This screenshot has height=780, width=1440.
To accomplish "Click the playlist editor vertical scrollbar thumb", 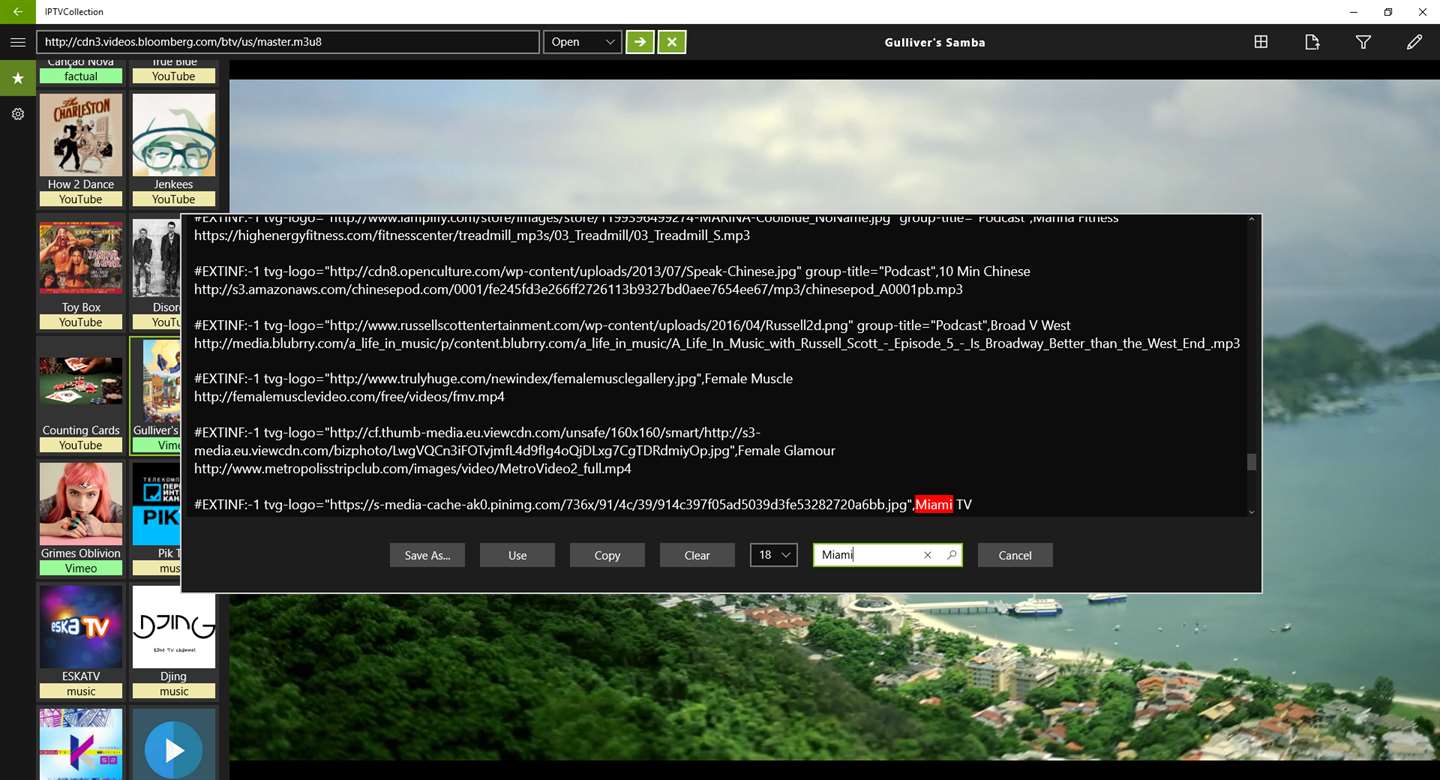I will (1251, 462).
